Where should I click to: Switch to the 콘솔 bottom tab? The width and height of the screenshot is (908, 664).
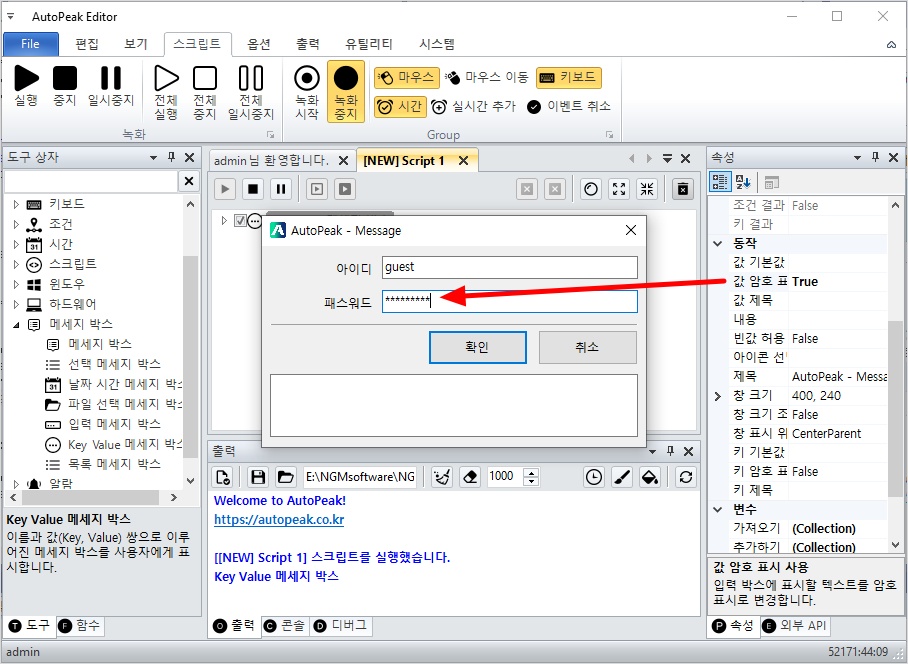[285, 626]
